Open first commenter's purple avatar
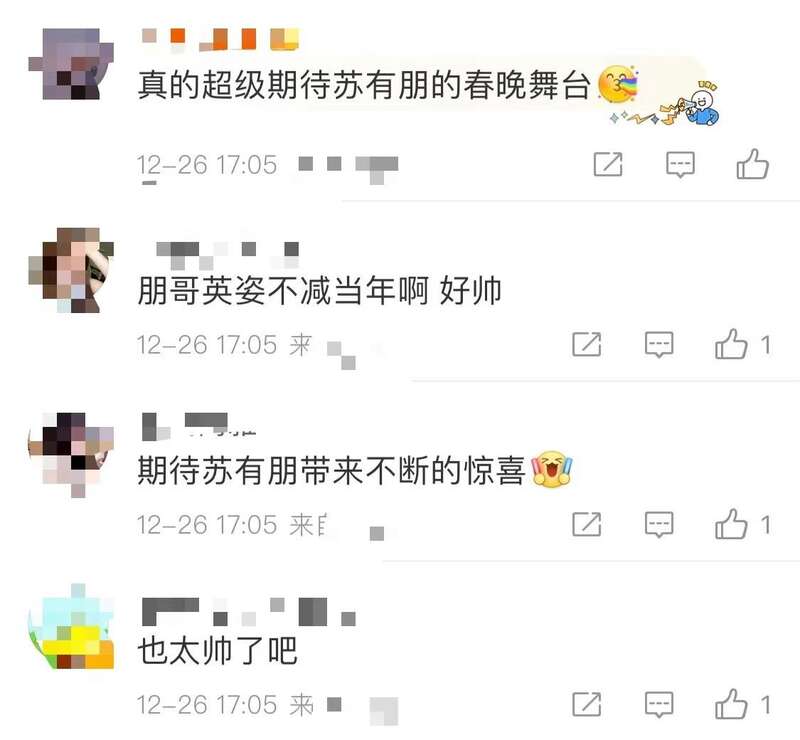The image size is (800, 740). (71, 64)
